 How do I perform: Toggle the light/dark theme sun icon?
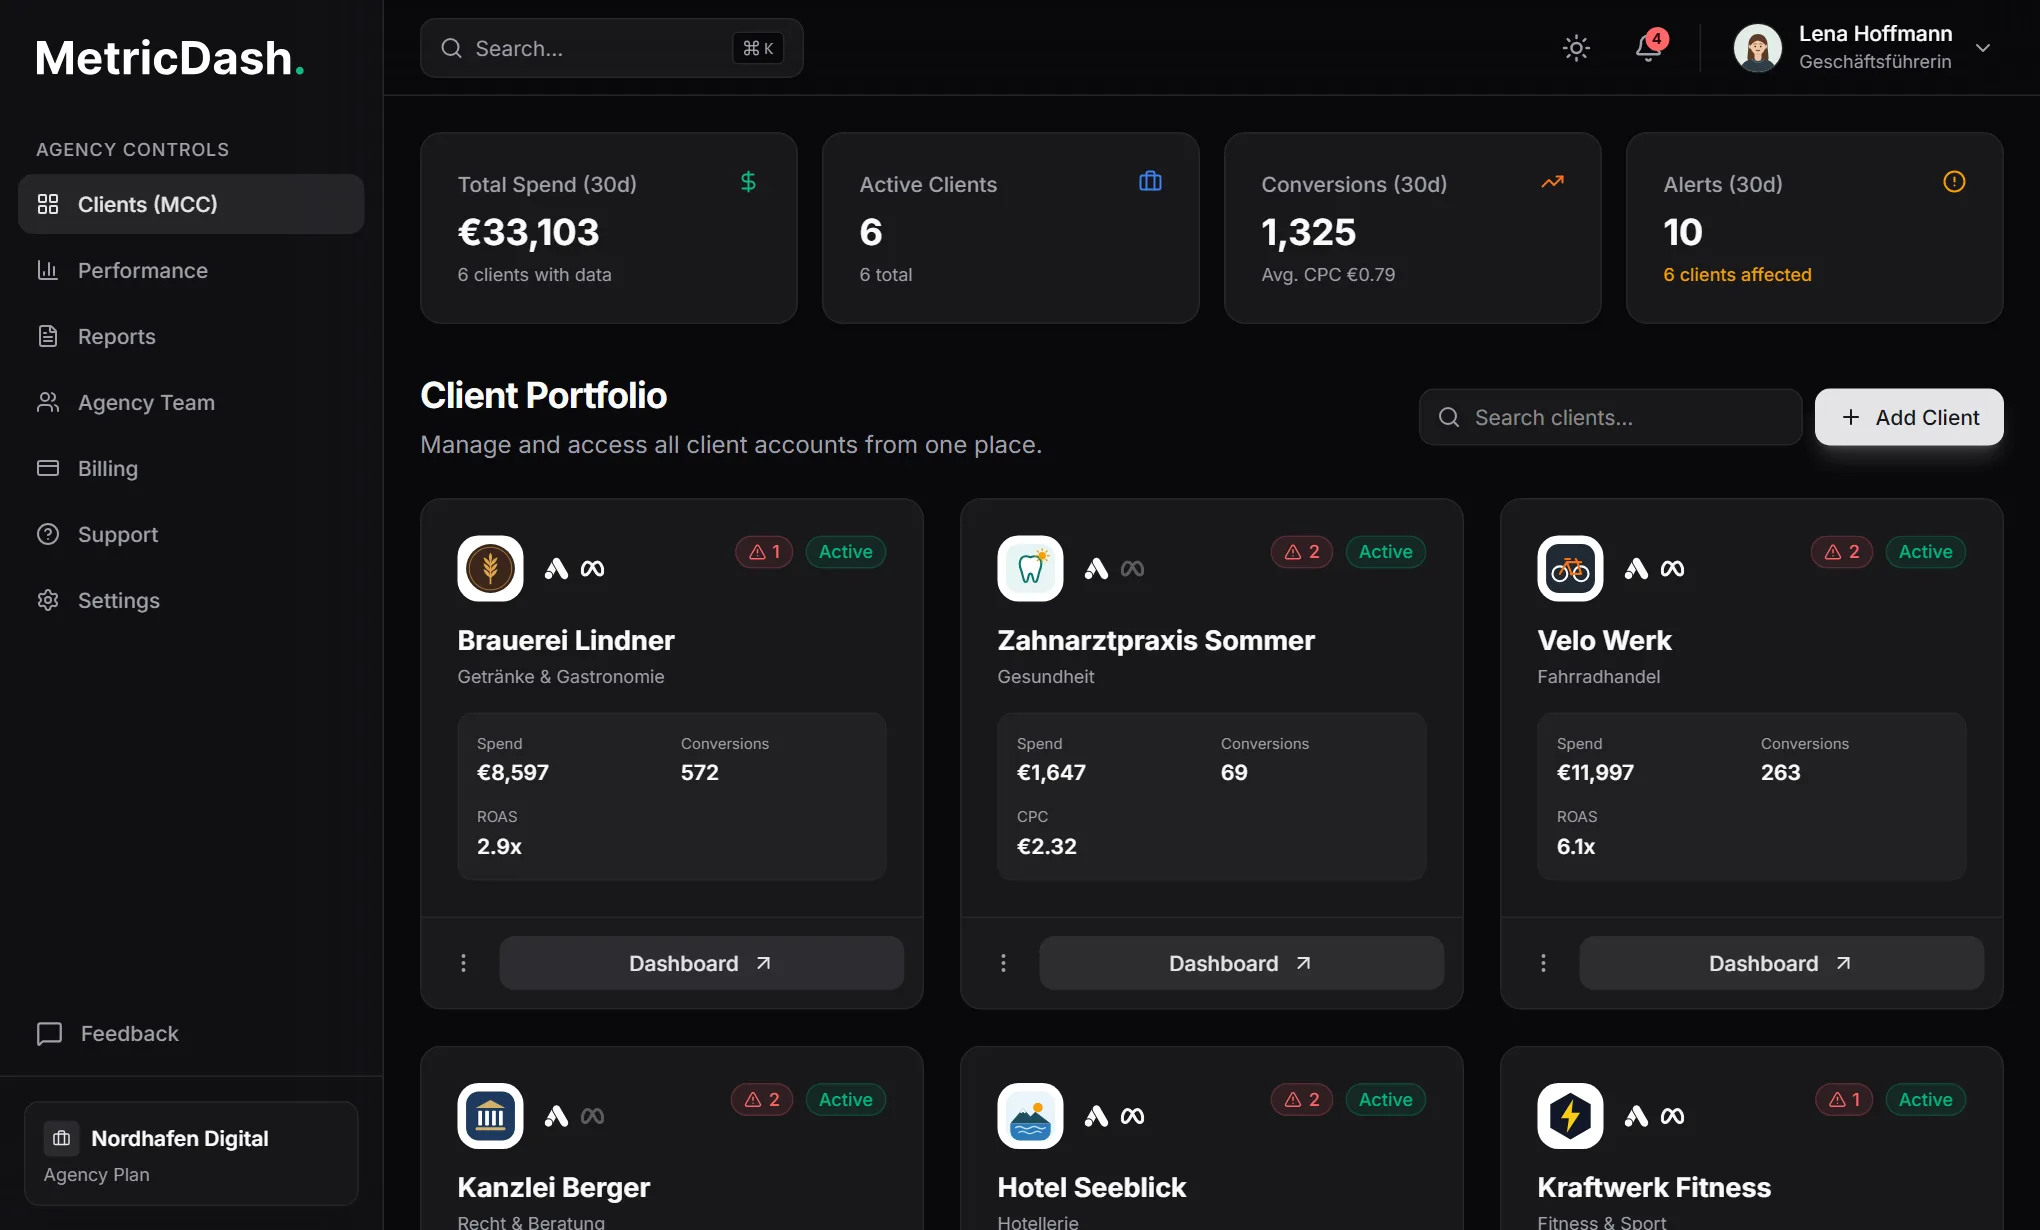(1576, 48)
